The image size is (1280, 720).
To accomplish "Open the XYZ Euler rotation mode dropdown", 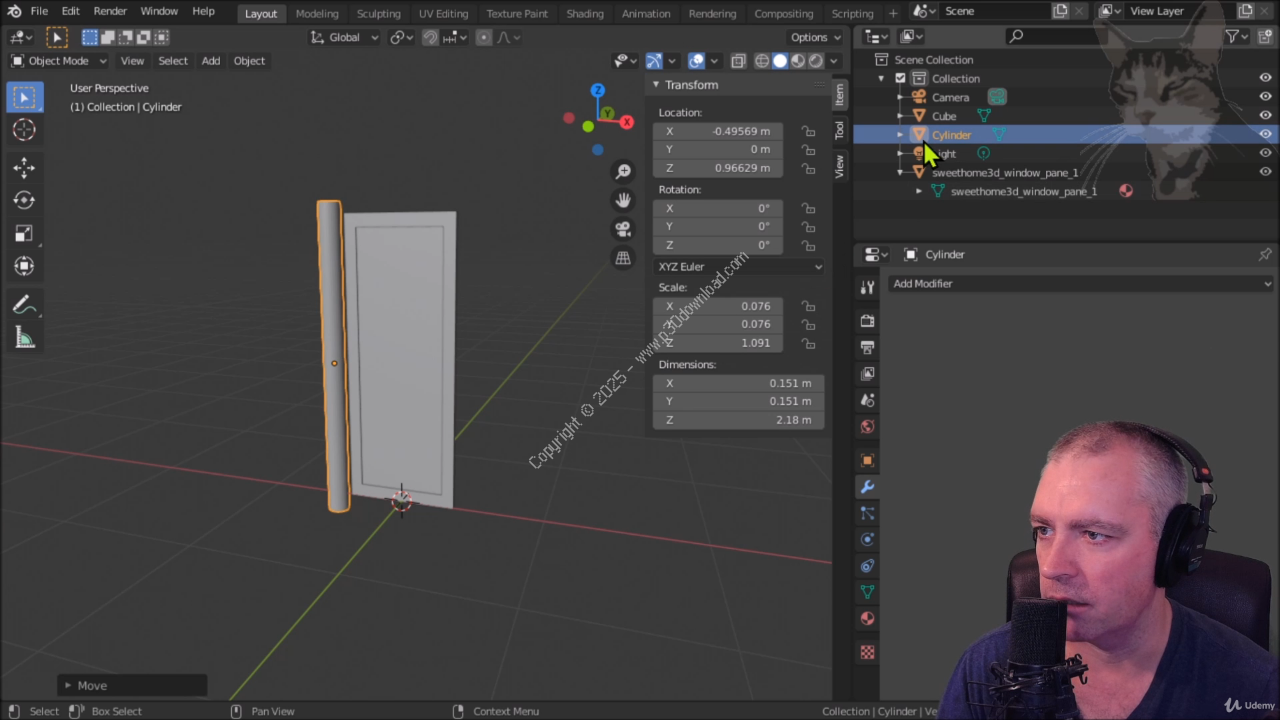I will (x=738, y=267).
